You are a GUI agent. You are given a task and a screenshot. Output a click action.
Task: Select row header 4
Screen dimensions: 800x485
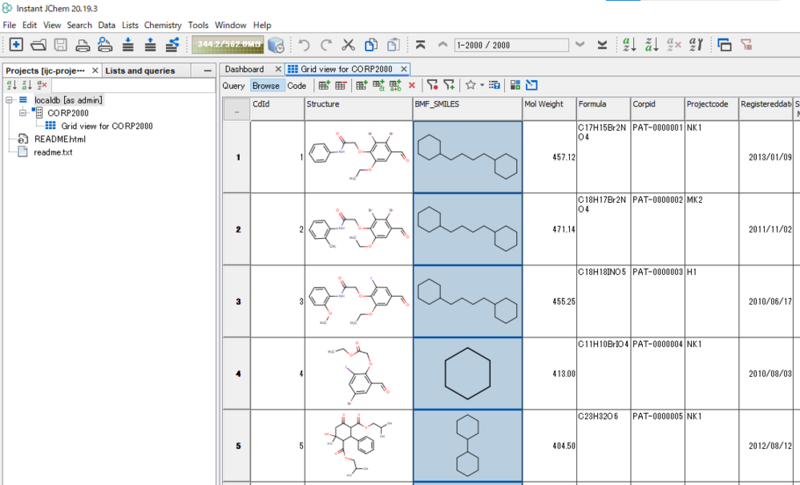tap(237, 373)
